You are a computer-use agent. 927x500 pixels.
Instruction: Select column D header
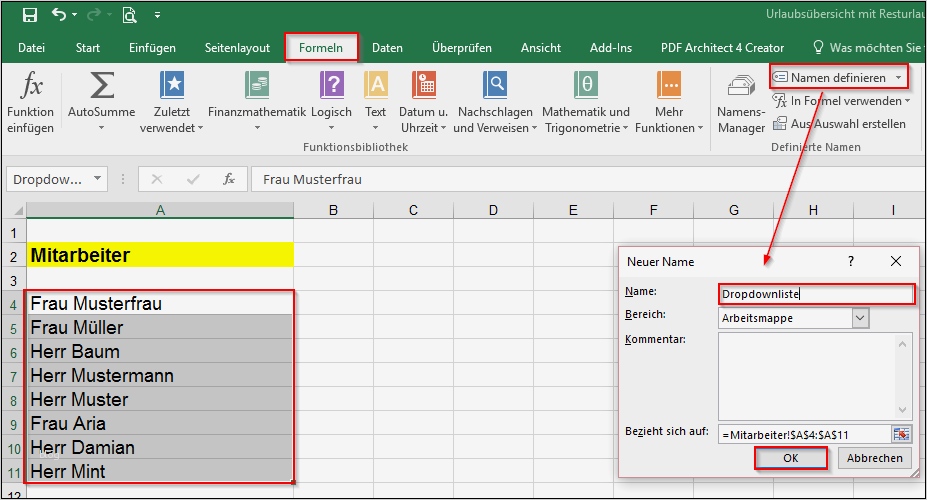[493, 210]
